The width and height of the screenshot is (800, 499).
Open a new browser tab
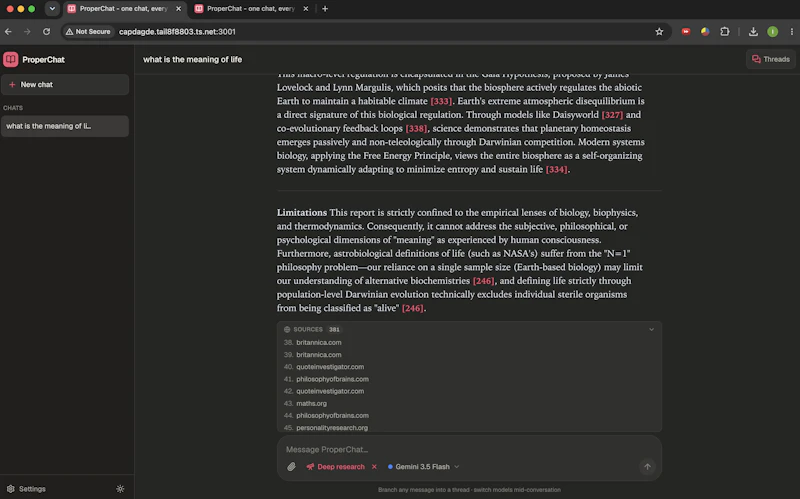(325, 9)
